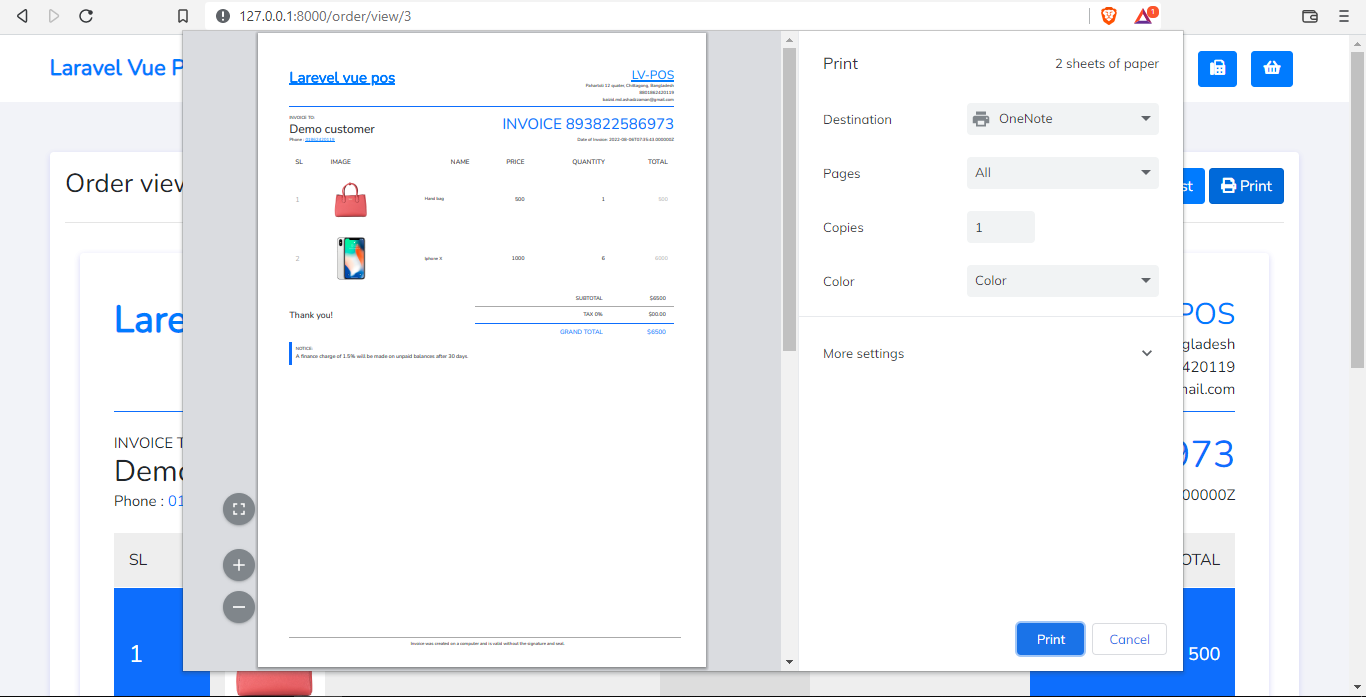1366x697 pixels.
Task: Open the browser hamburger menu
Action: tap(1344, 16)
